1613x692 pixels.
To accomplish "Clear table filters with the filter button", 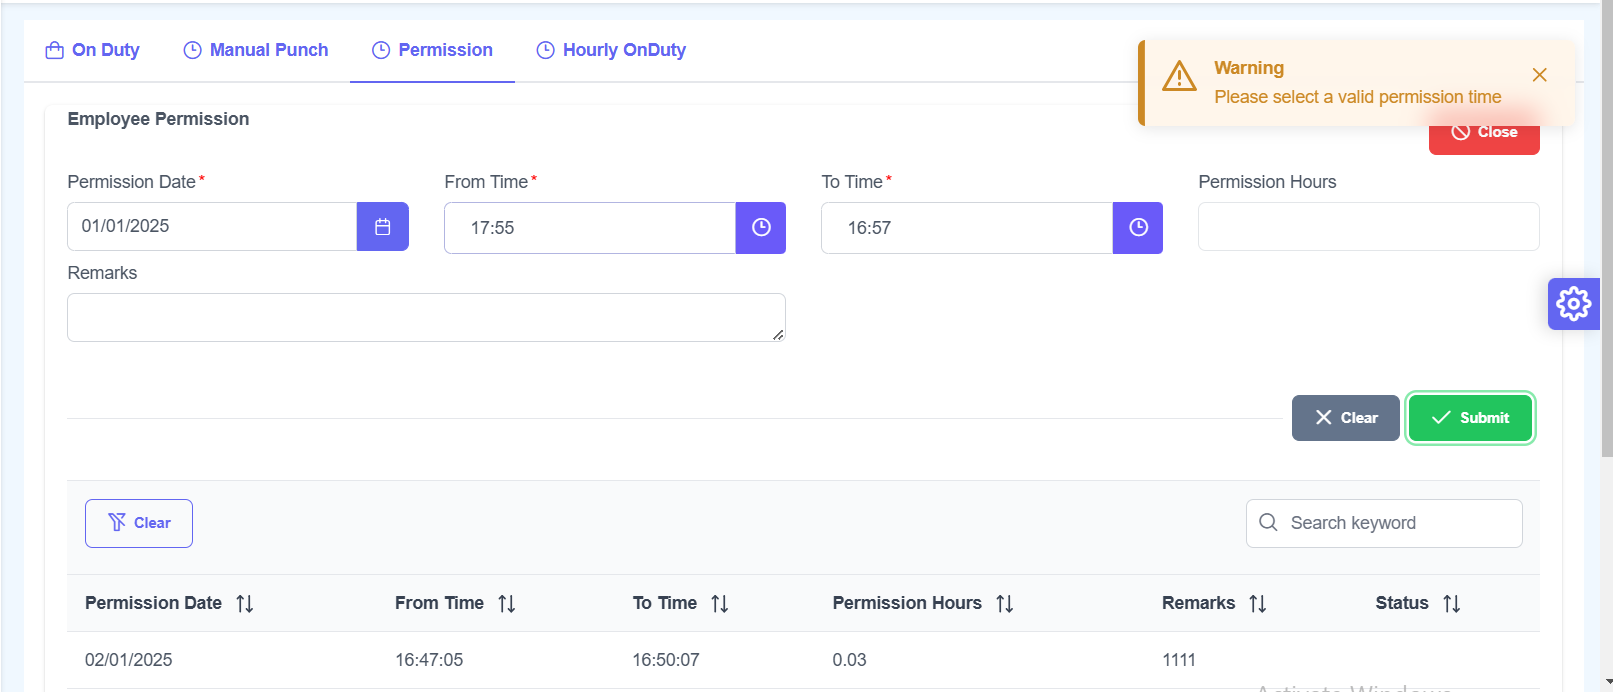I will click(x=139, y=523).
